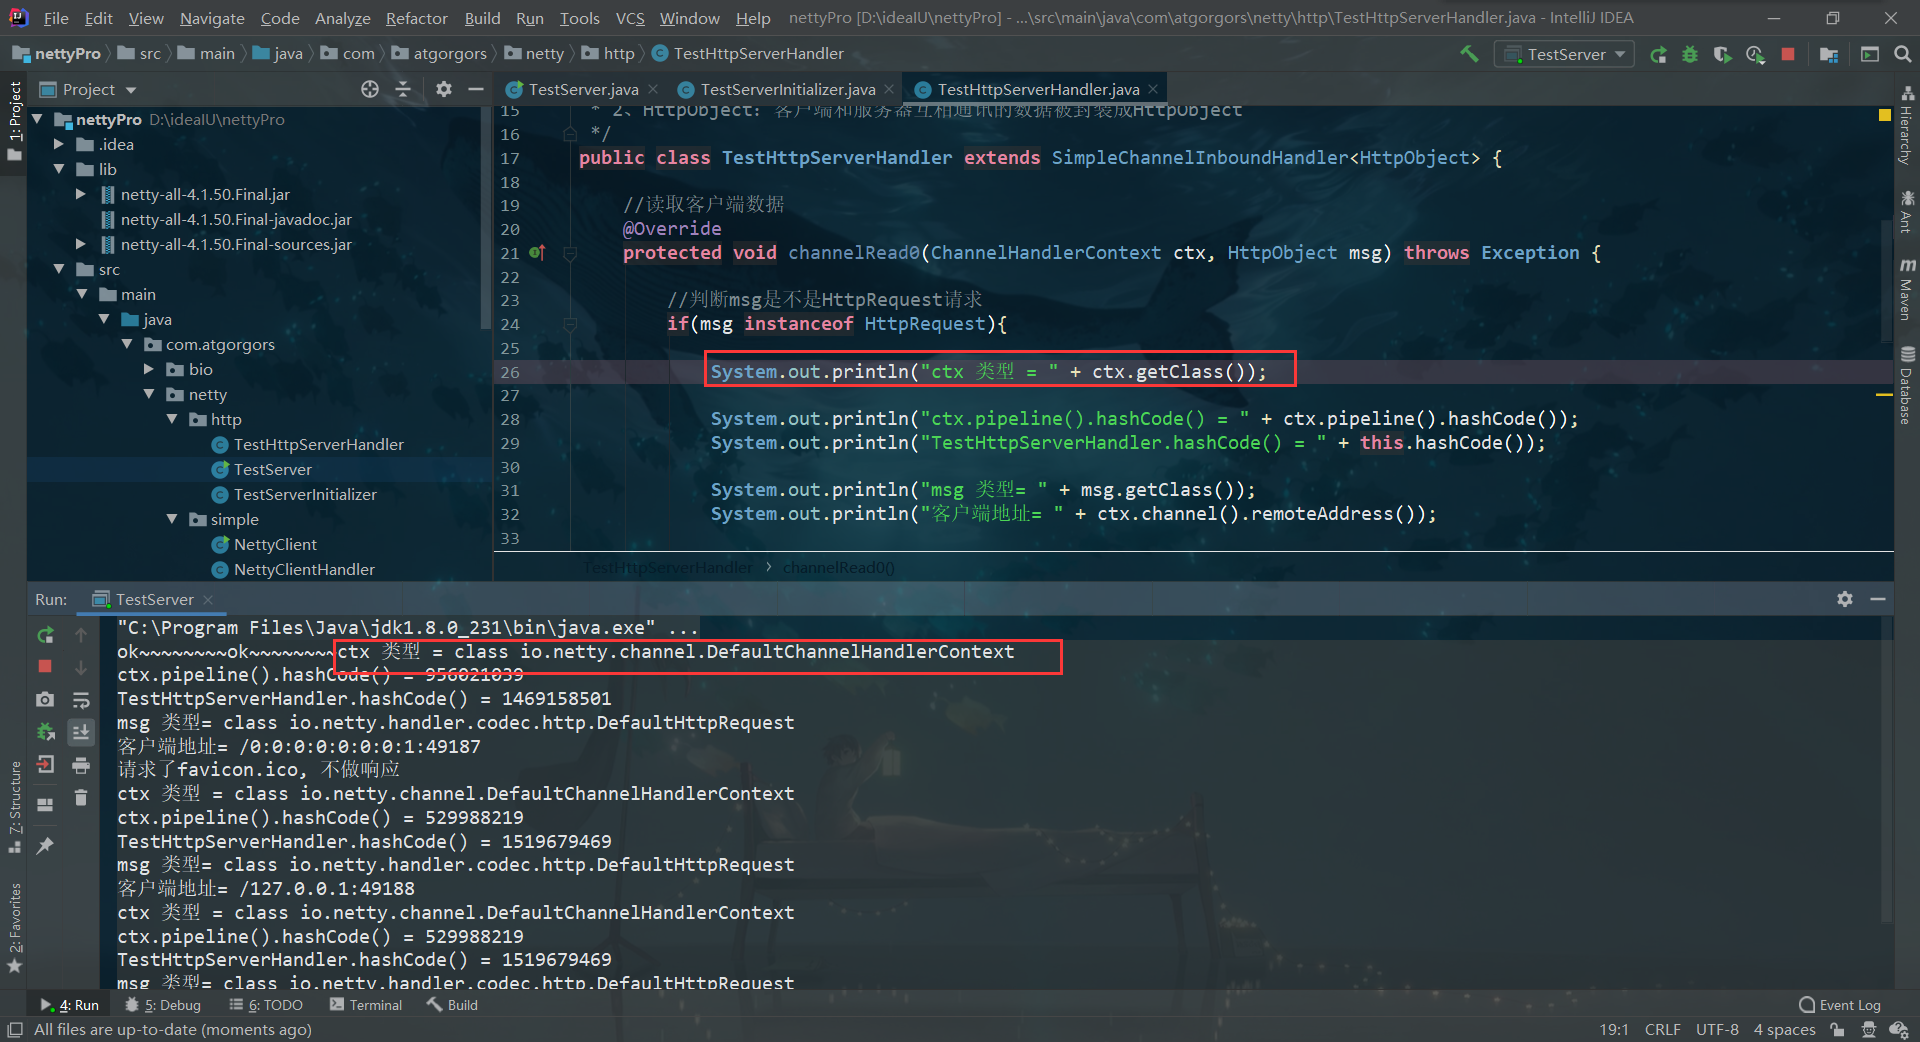Change the UTF-8 file encoding
The image size is (1920, 1042).
click(1717, 1029)
